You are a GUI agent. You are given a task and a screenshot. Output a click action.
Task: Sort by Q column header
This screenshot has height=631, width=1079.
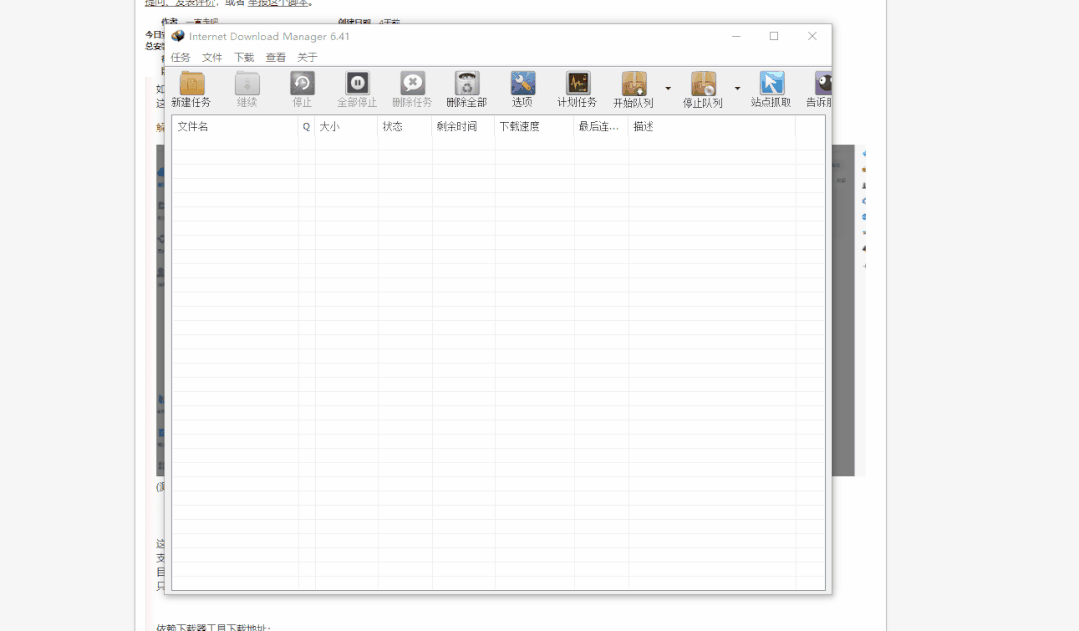pyautogui.click(x=306, y=127)
